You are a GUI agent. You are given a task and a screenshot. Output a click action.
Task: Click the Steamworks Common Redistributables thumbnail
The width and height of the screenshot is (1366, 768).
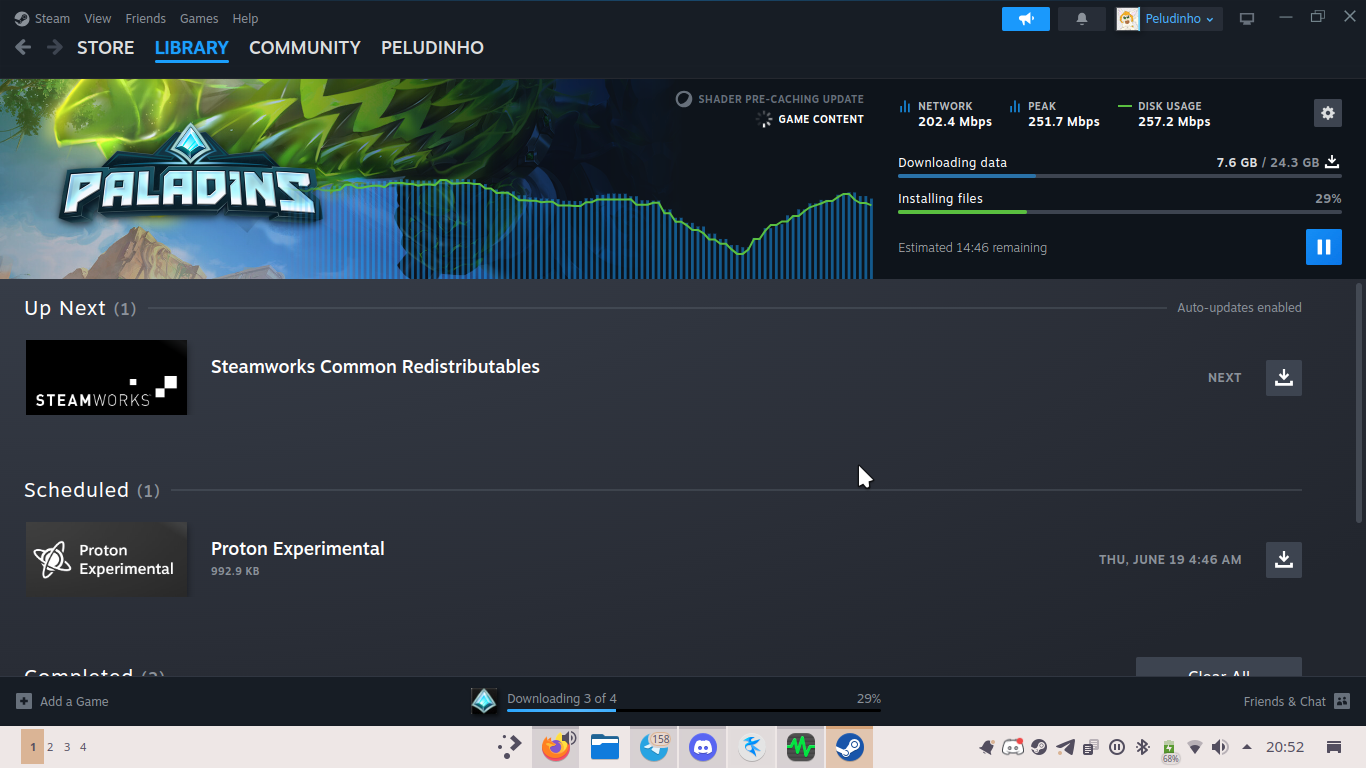tap(107, 378)
